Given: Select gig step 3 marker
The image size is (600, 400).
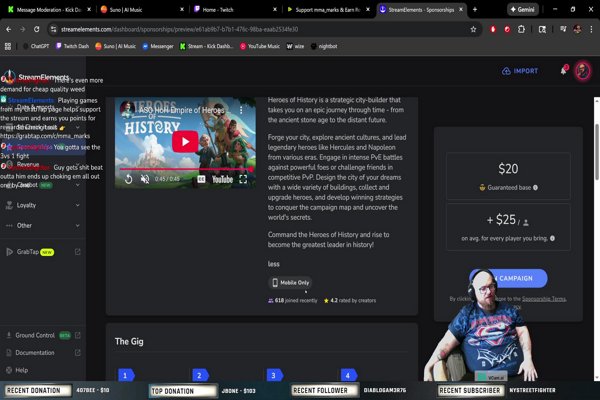Looking at the screenshot, I should [x=274, y=375].
